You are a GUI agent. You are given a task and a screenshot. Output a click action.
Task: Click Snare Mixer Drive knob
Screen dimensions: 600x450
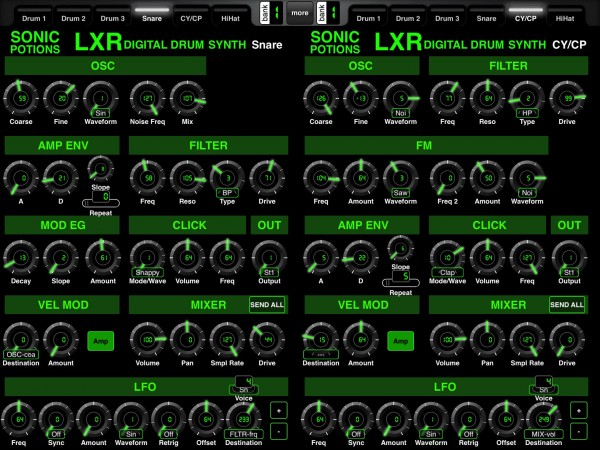267,339
